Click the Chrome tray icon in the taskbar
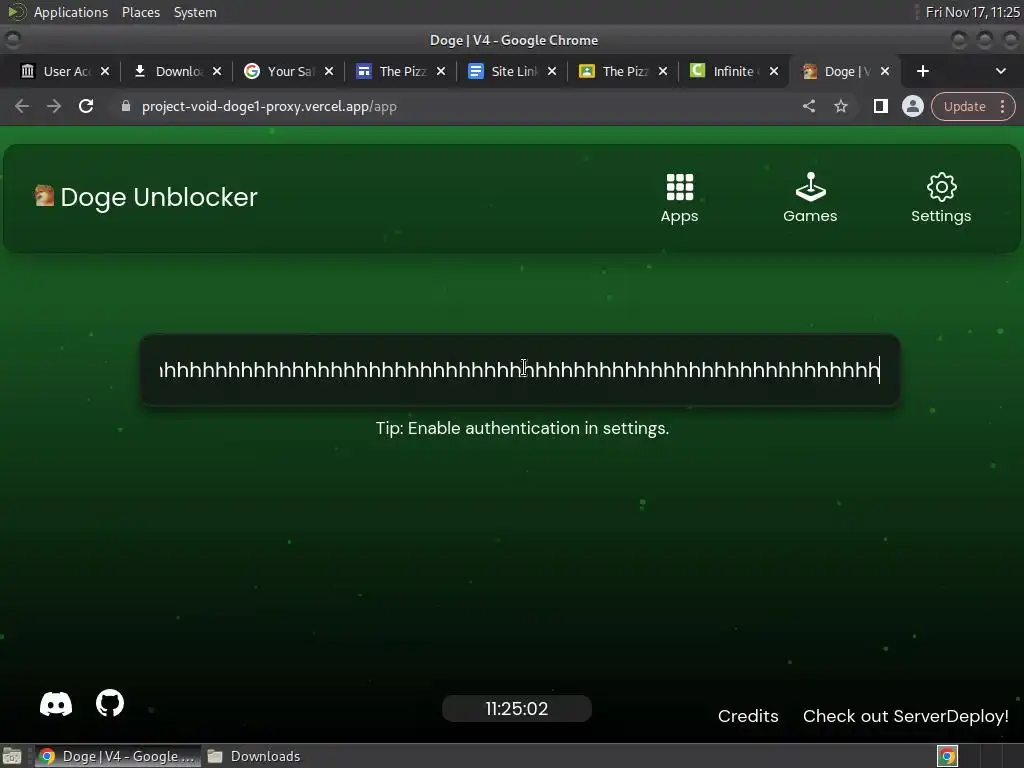This screenshot has height=768, width=1024. click(x=947, y=756)
